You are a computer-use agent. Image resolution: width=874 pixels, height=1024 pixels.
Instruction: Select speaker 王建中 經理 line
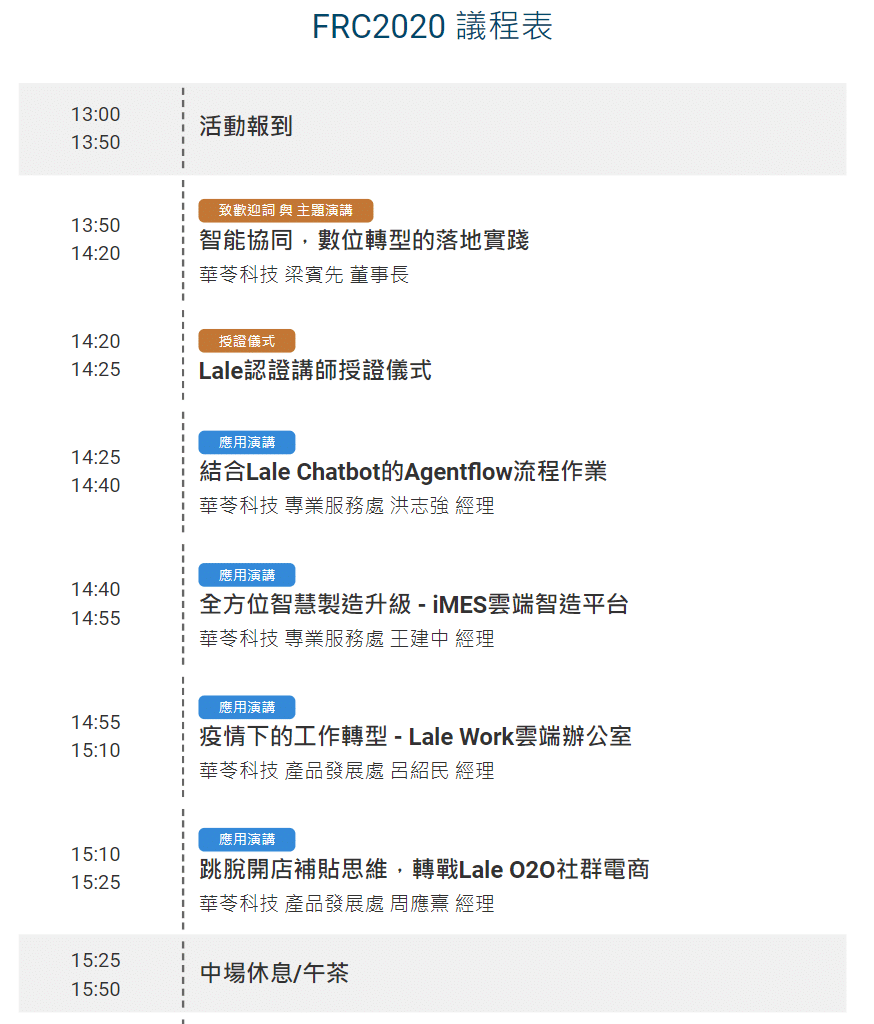(x=347, y=638)
